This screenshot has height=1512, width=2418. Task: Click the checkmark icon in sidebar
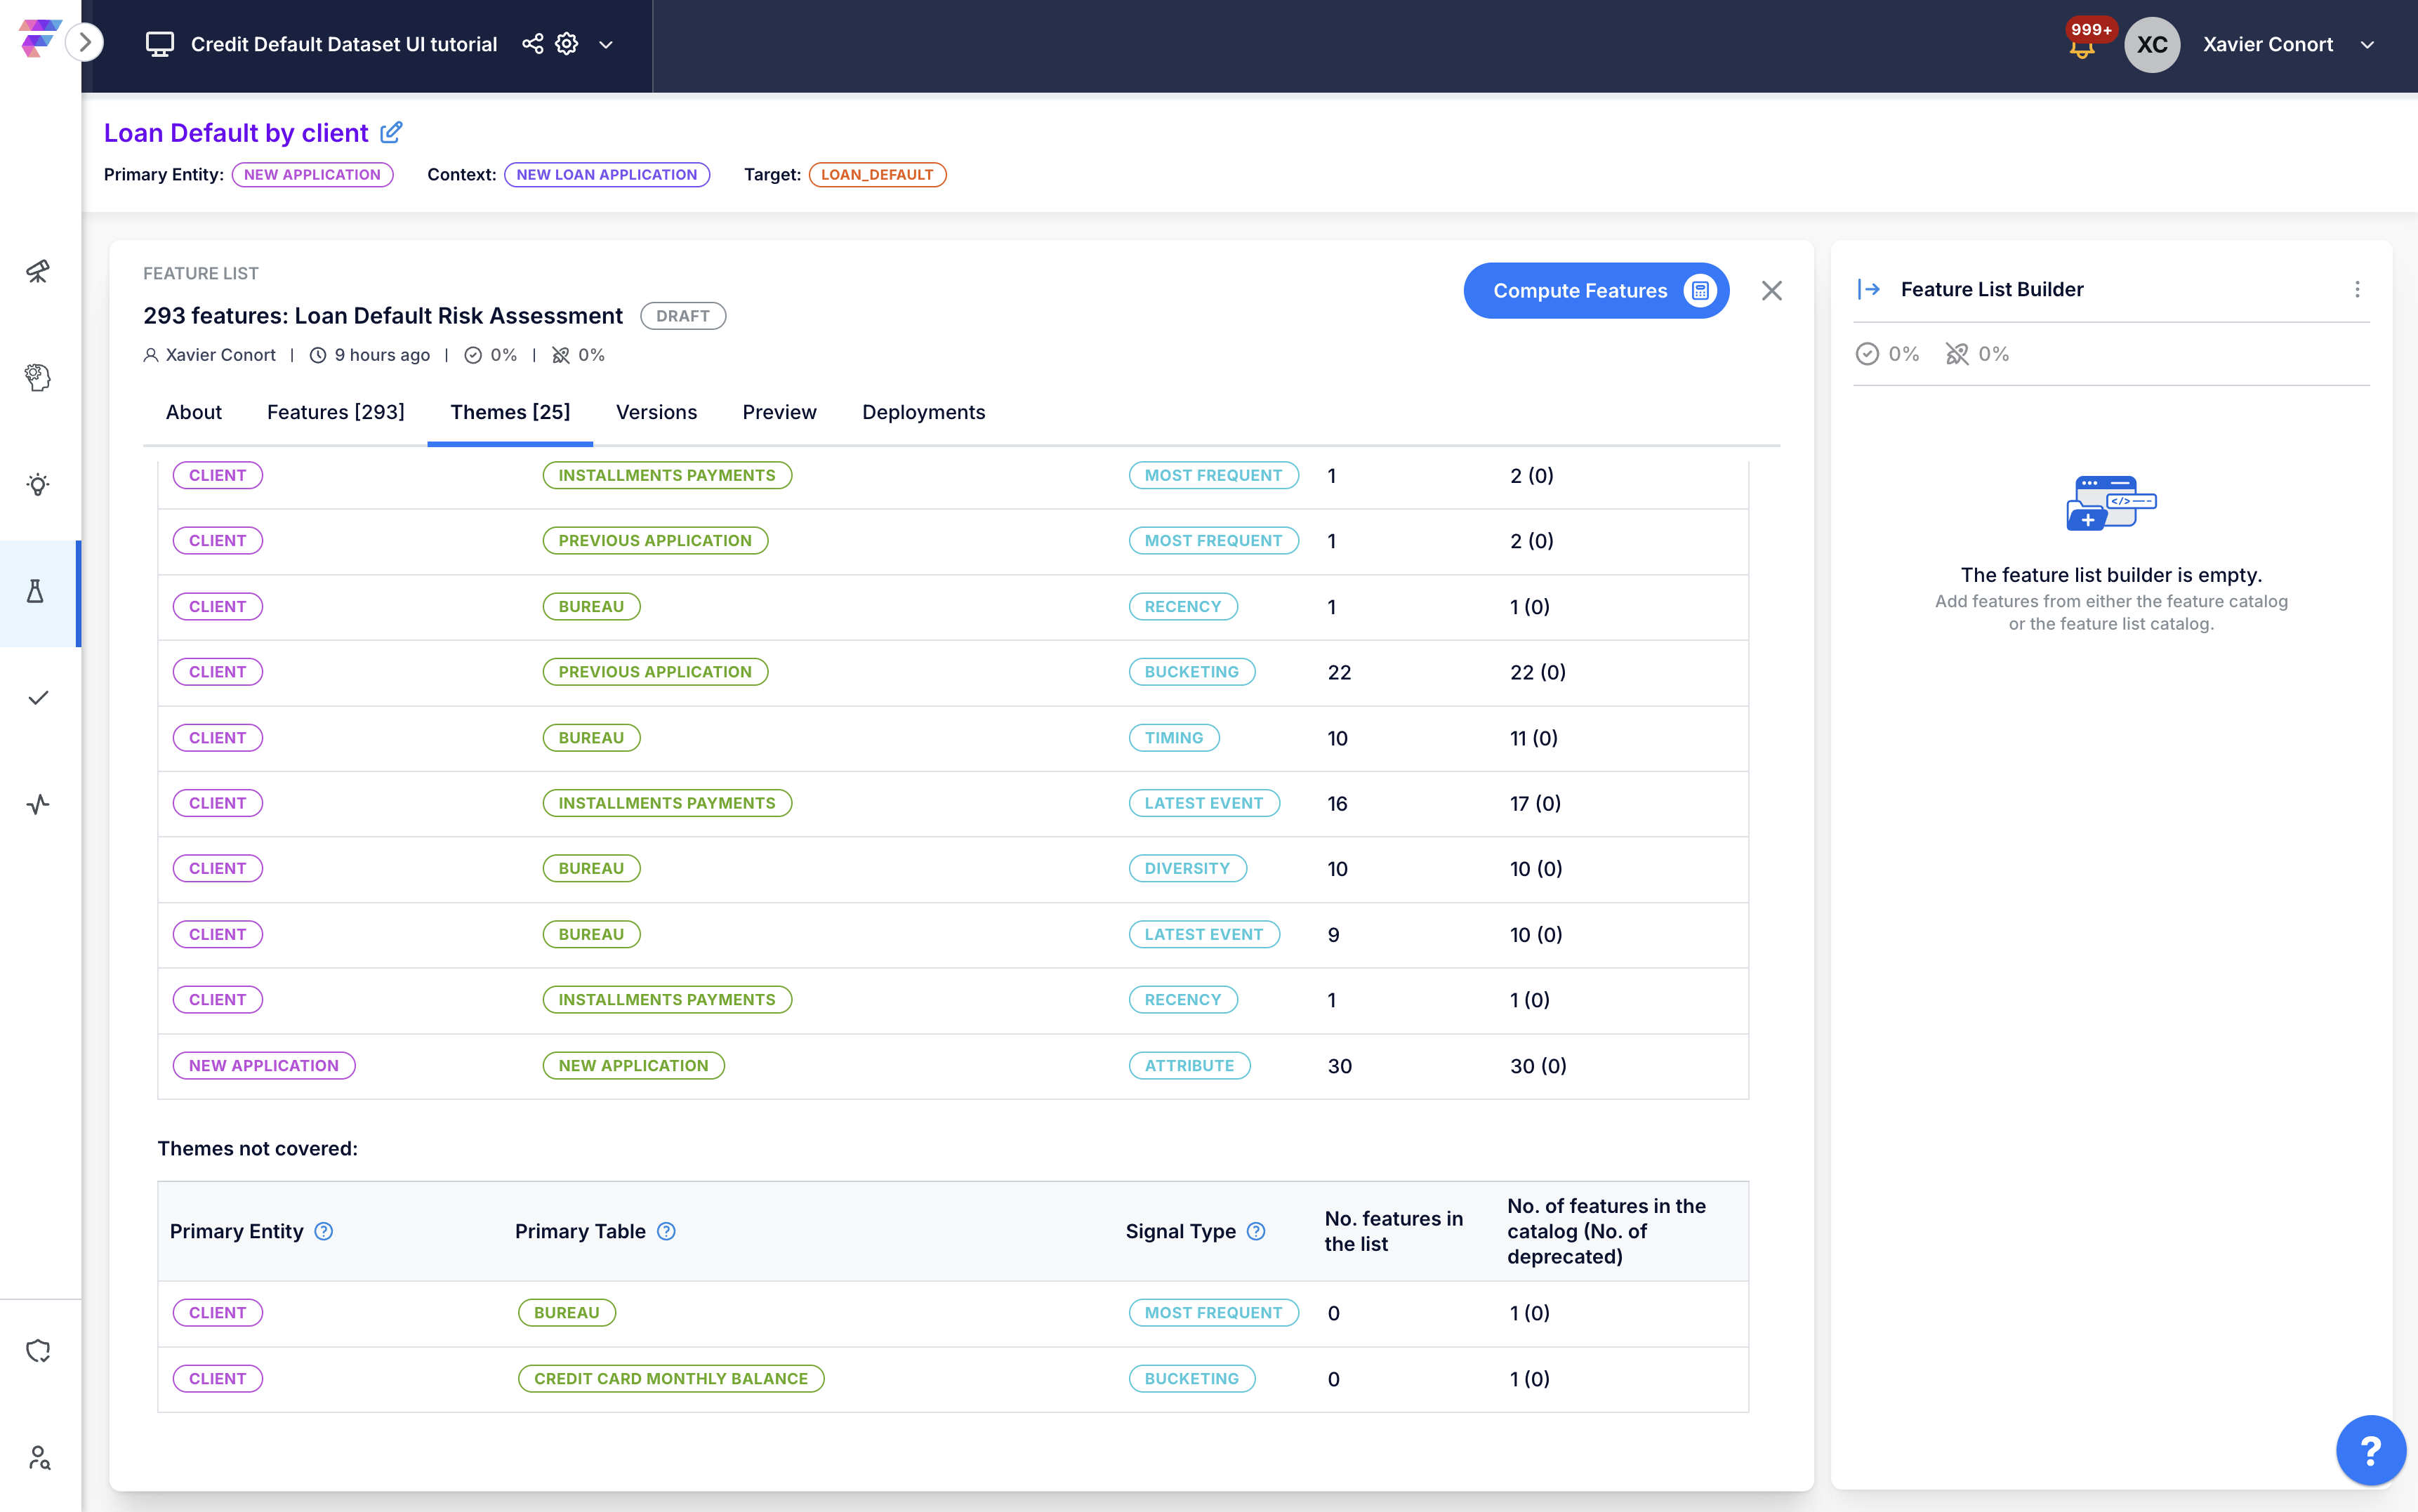38,698
